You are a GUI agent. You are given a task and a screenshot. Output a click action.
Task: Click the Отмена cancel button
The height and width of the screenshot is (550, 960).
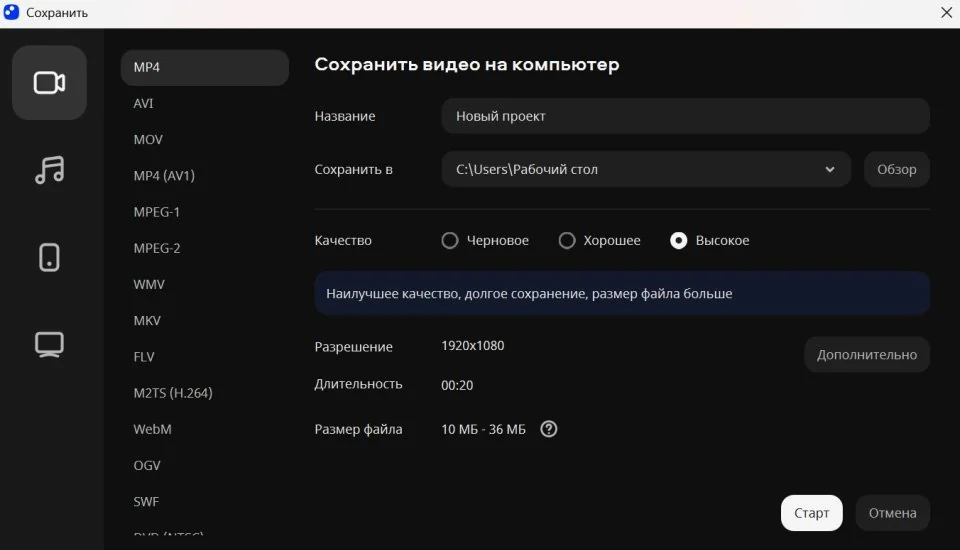click(x=892, y=513)
